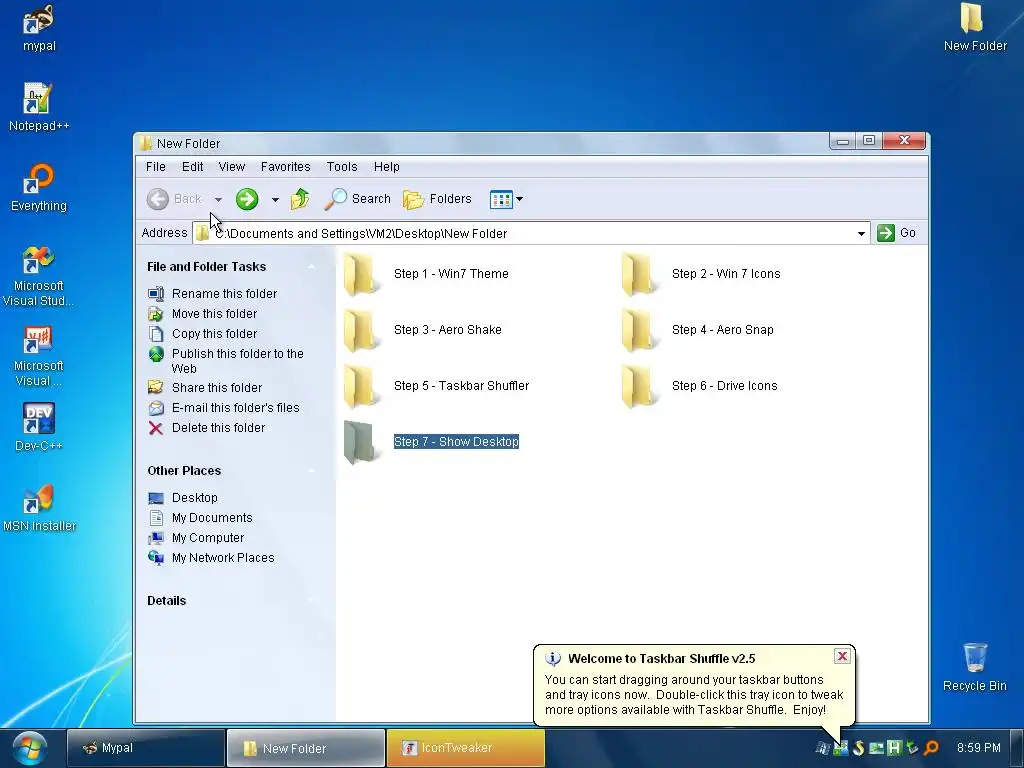Select the New Folder desktop icon
The width and height of the screenshot is (1024, 768).
pos(975,27)
